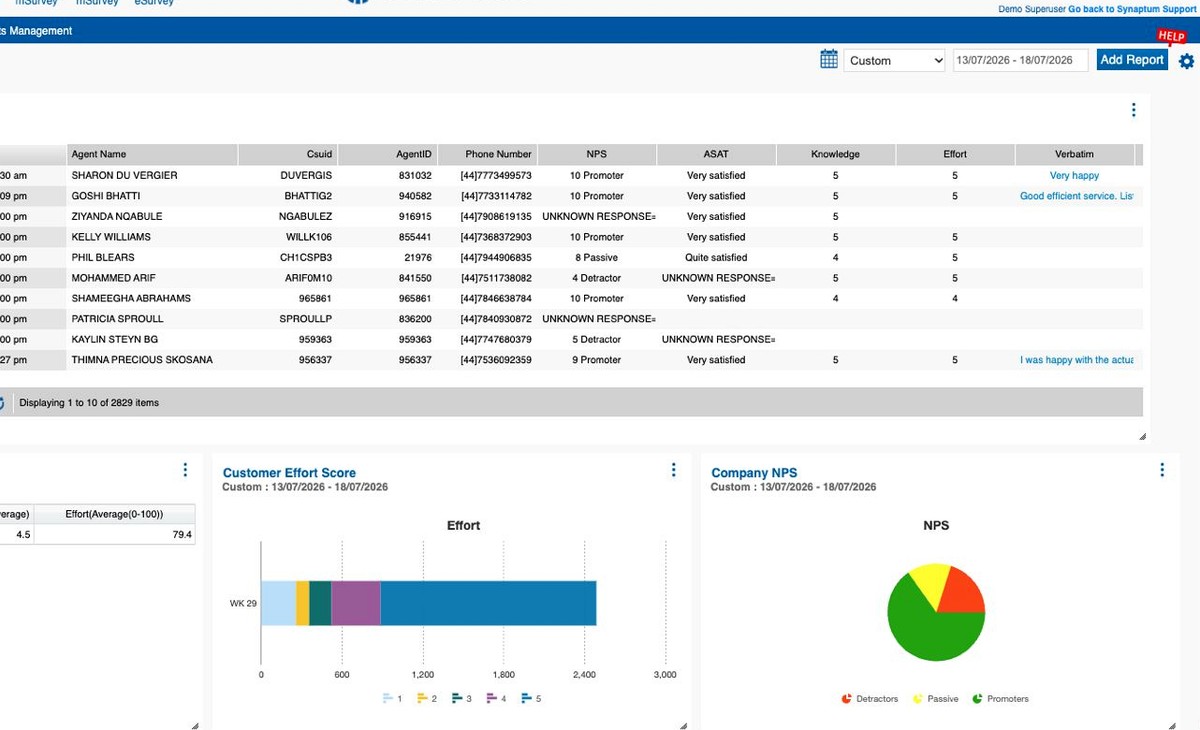Toggle Detractors legend entry in NPS chart
This screenshot has width=1200, height=730.
(869, 699)
